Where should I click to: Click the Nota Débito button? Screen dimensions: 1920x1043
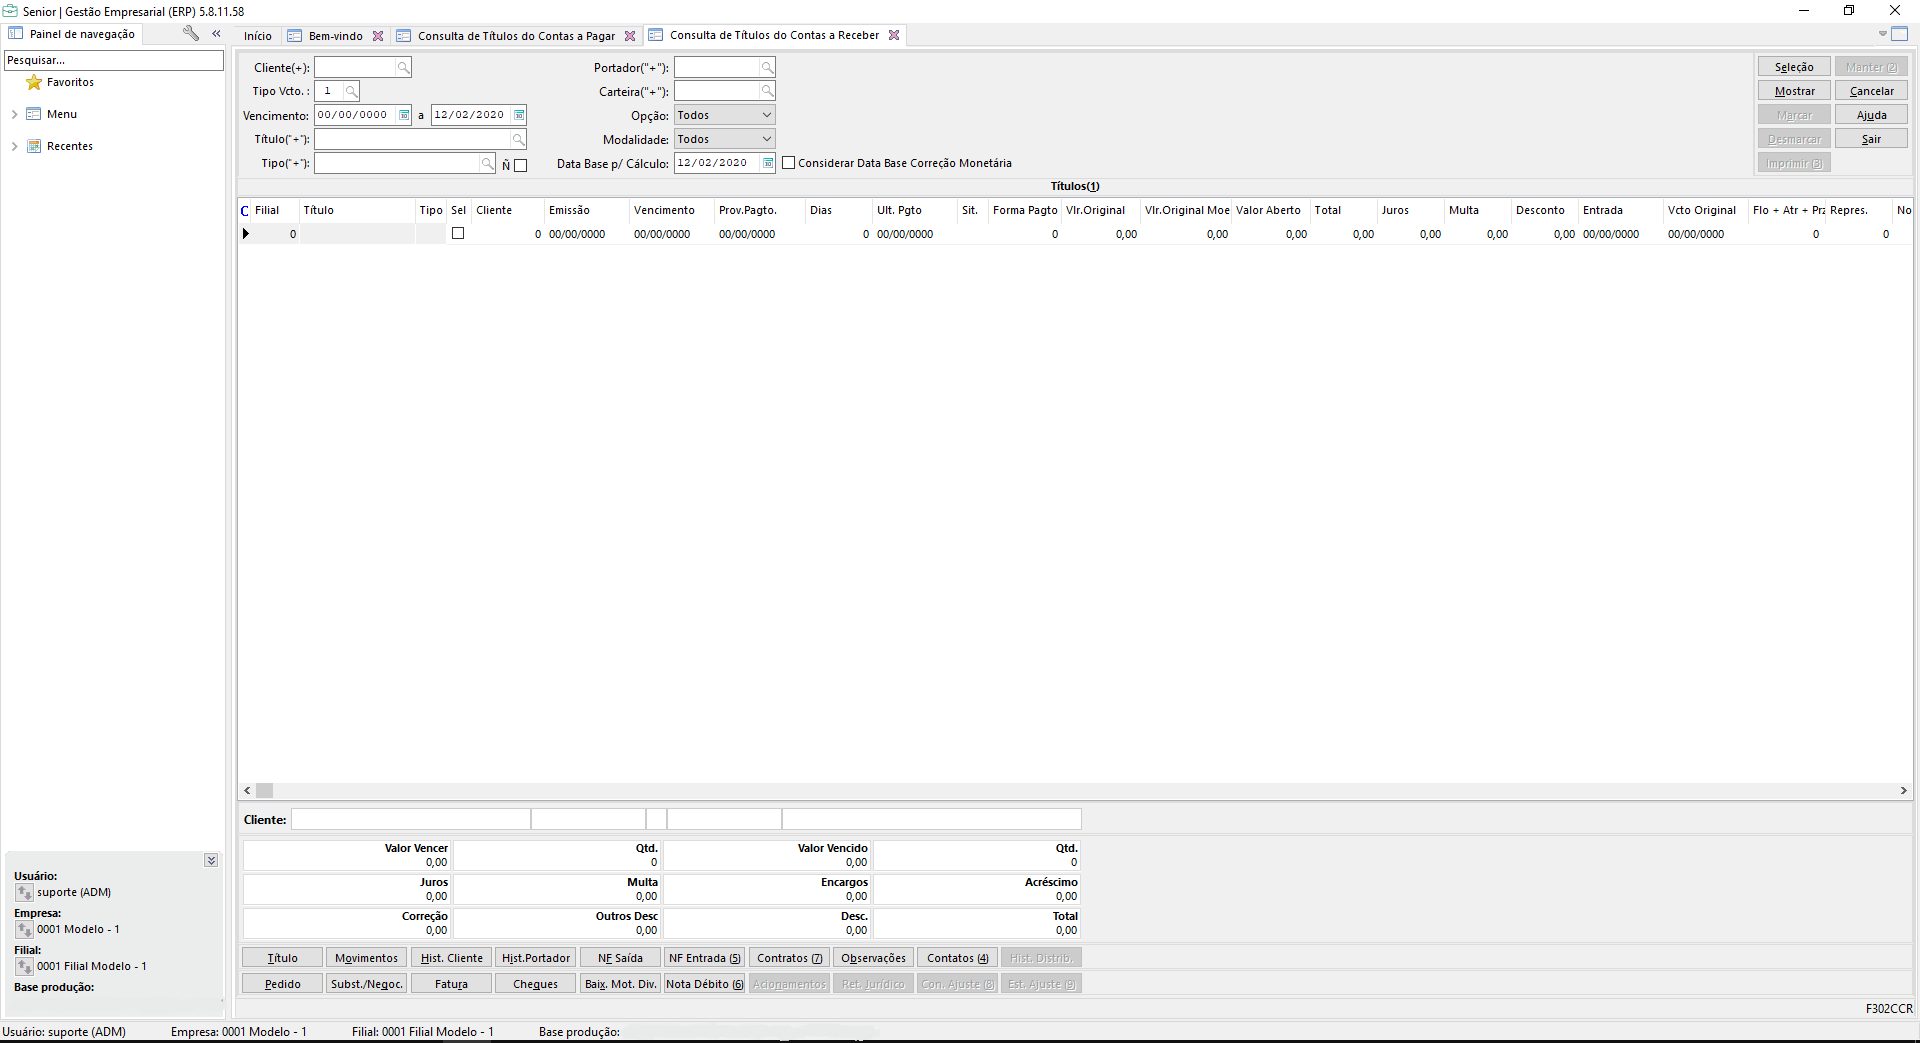coord(704,984)
